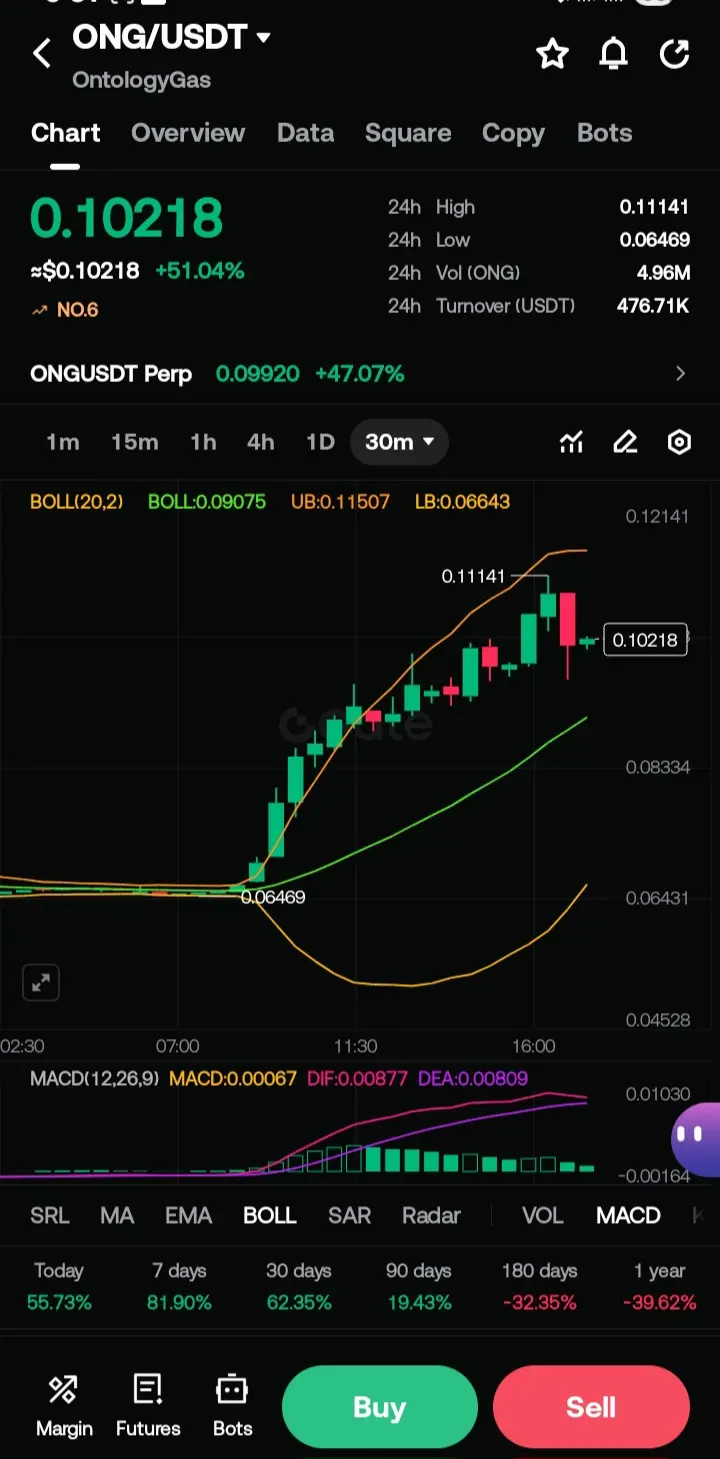Viewport: 720px width, 1459px height.
Task: Tap the MACD(12,26,9) indicator legend
Action: coord(95,1079)
